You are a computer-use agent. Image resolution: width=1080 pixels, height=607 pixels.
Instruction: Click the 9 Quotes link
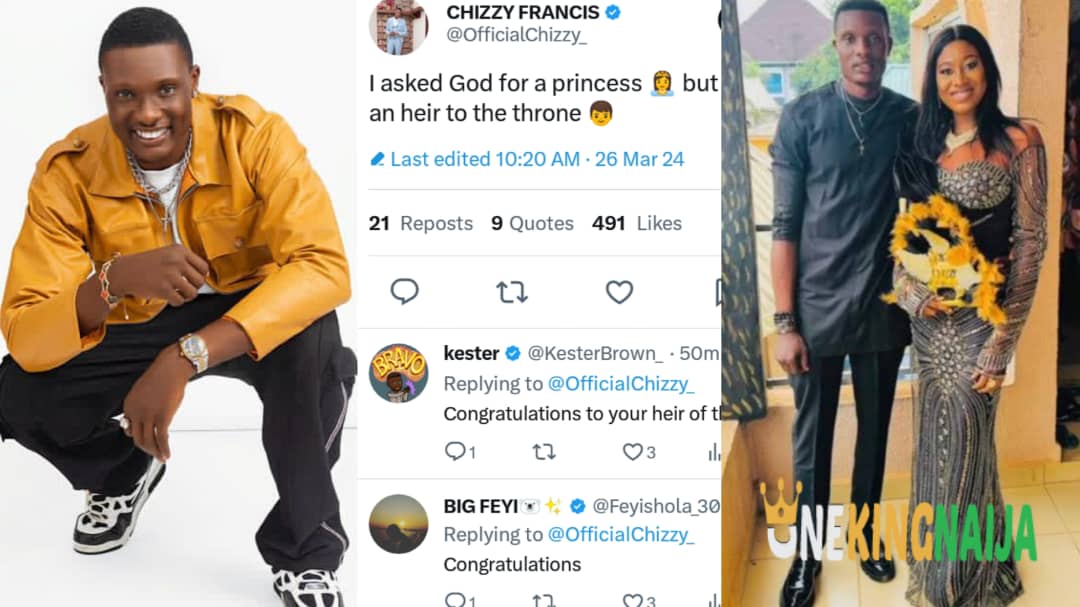pyautogui.click(x=531, y=224)
